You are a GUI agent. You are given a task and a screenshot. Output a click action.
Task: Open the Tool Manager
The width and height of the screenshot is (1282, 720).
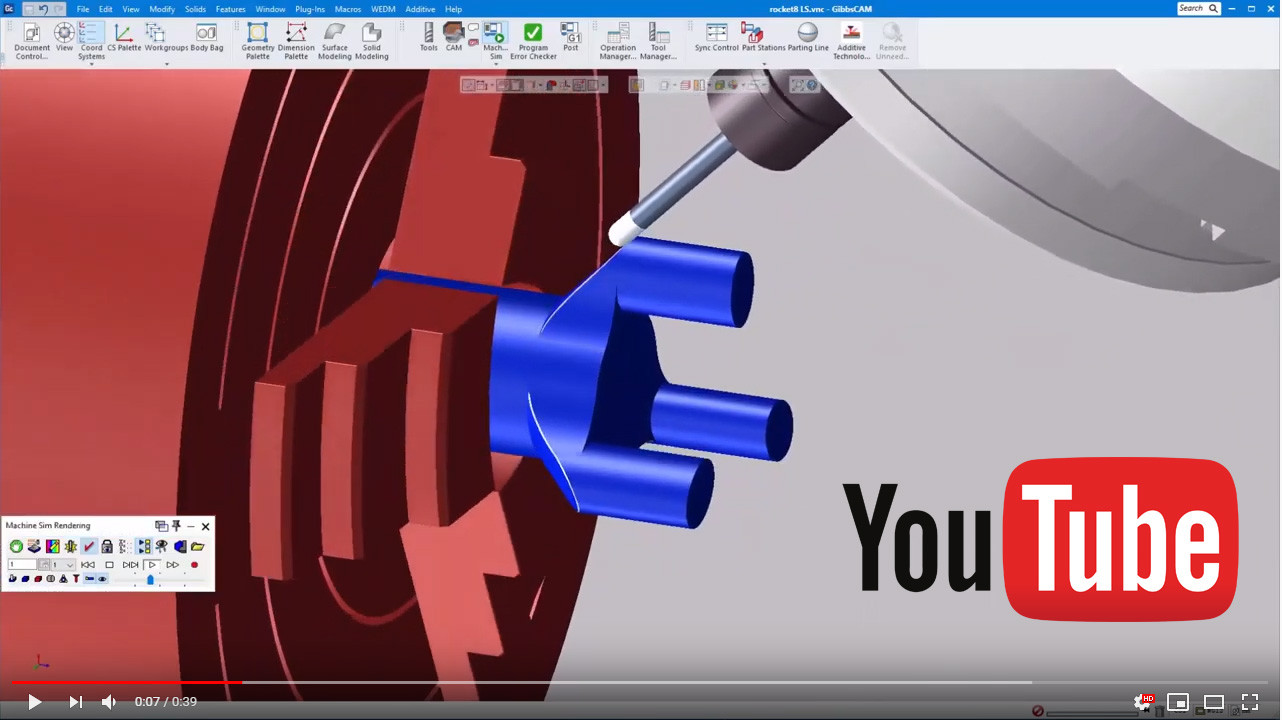pyautogui.click(x=659, y=41)
